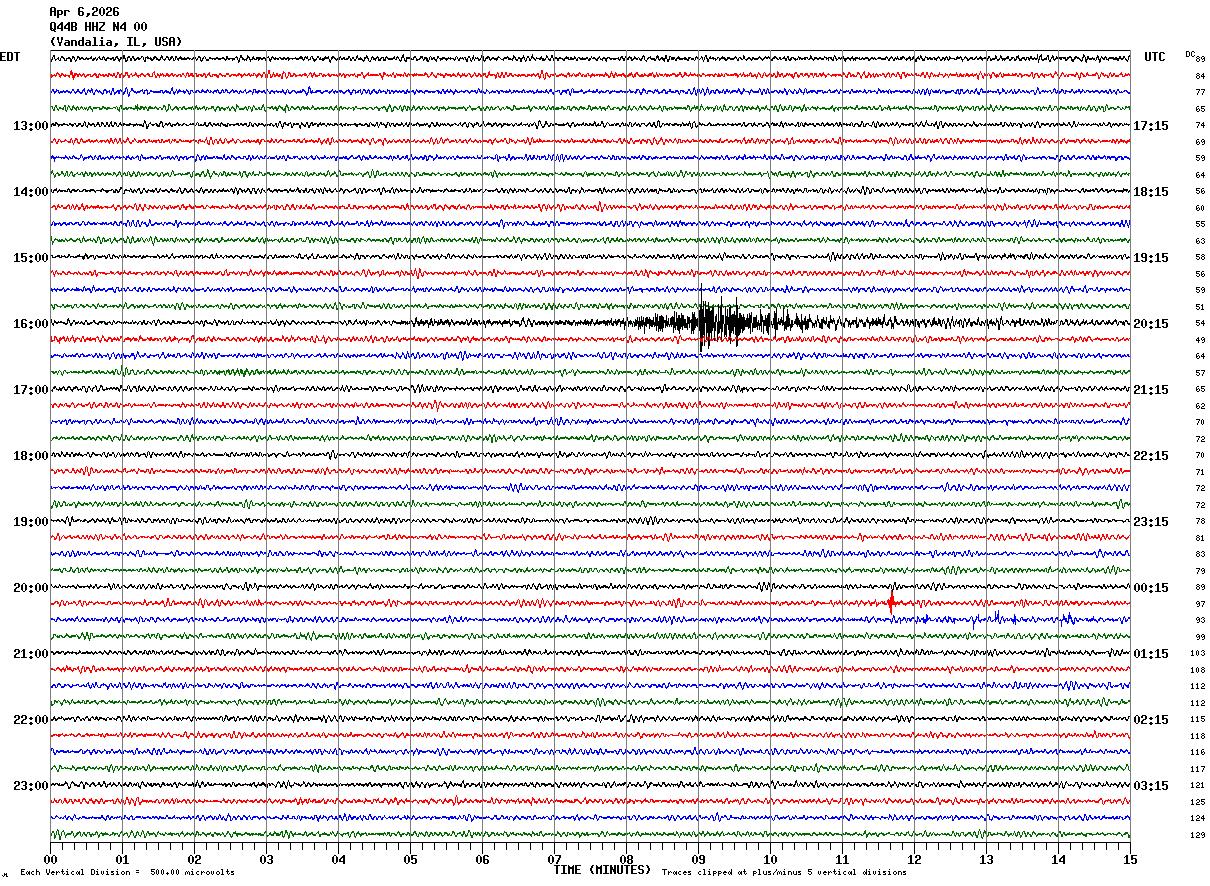Select the 20:15 UTC time label
This screenshot has width=1210, height=886.
coord(1150,324)
